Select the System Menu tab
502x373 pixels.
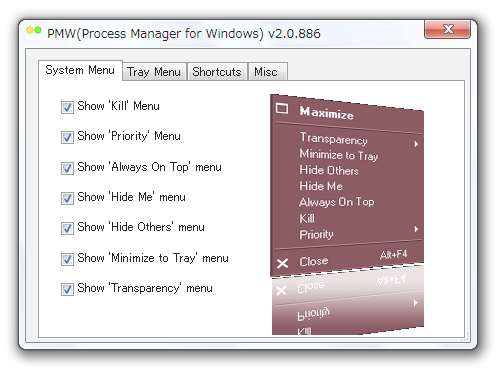tap(80, 70)
